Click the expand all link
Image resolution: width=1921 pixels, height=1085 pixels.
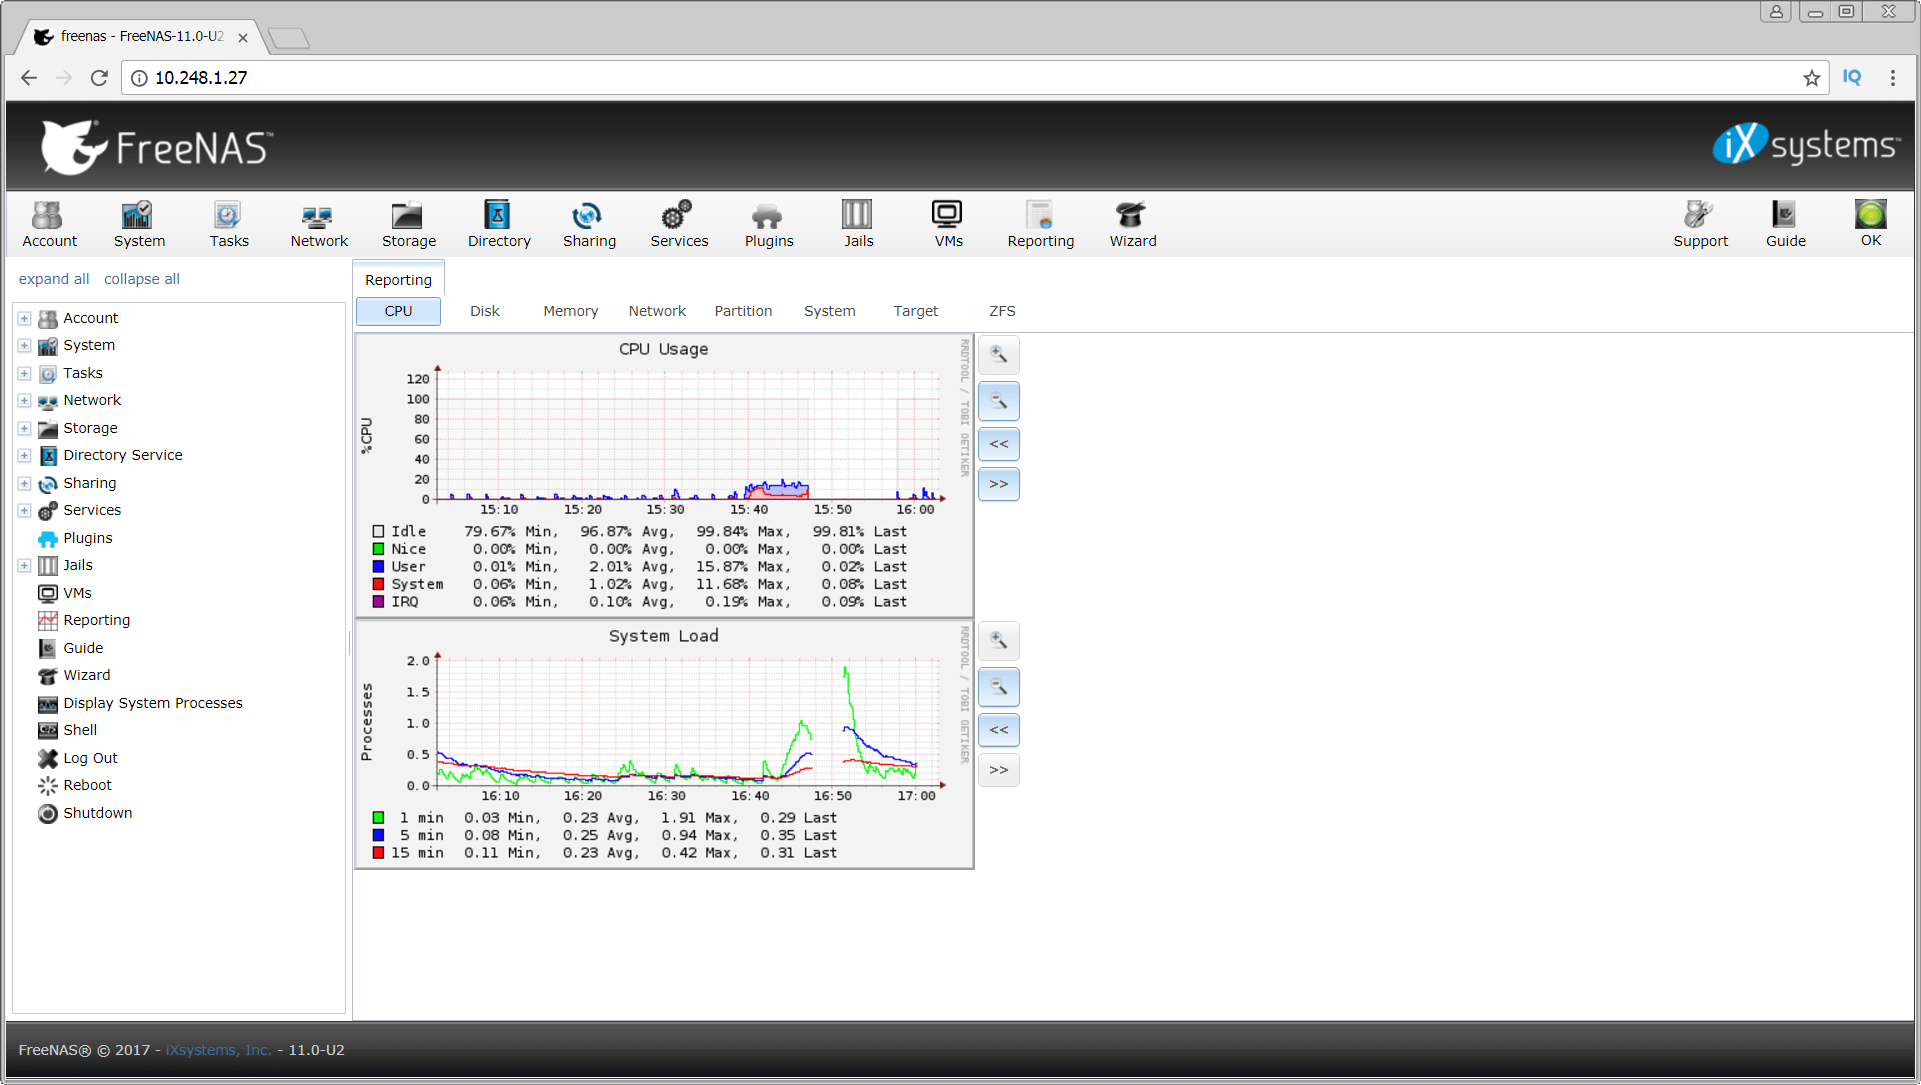click(x=54, y=279)
